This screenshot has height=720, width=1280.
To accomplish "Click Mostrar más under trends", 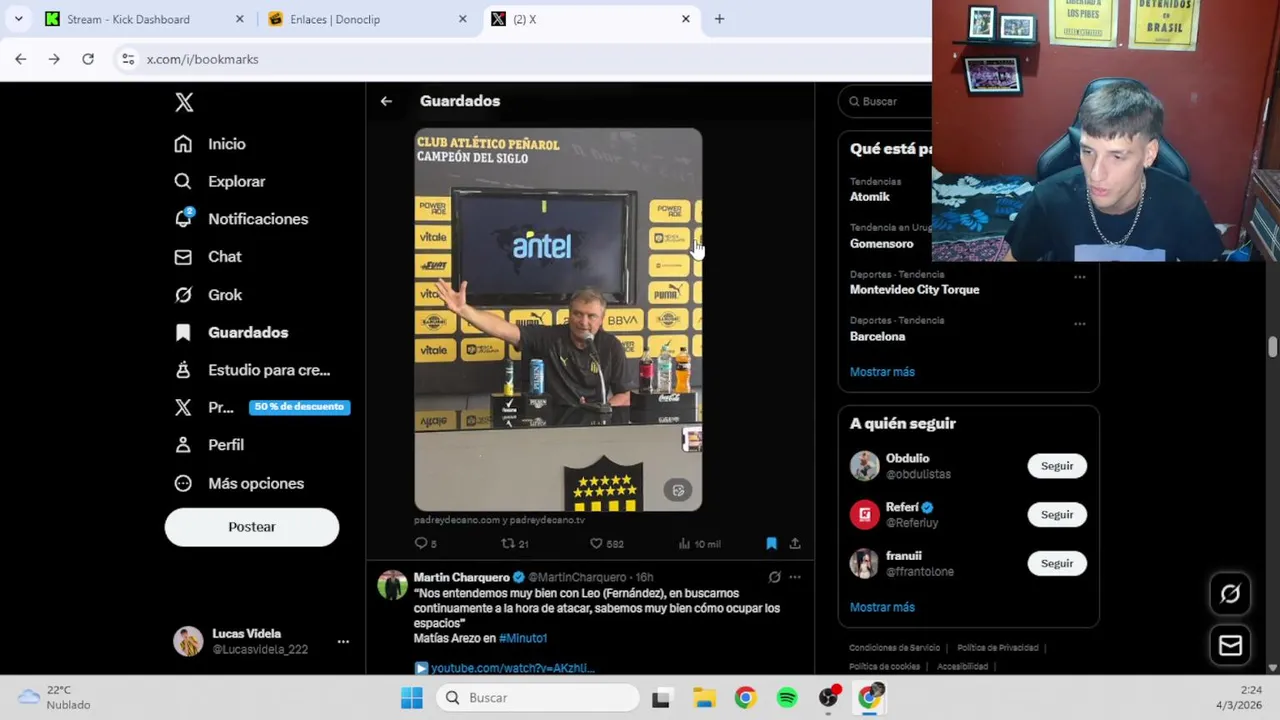I will (882, 372).
